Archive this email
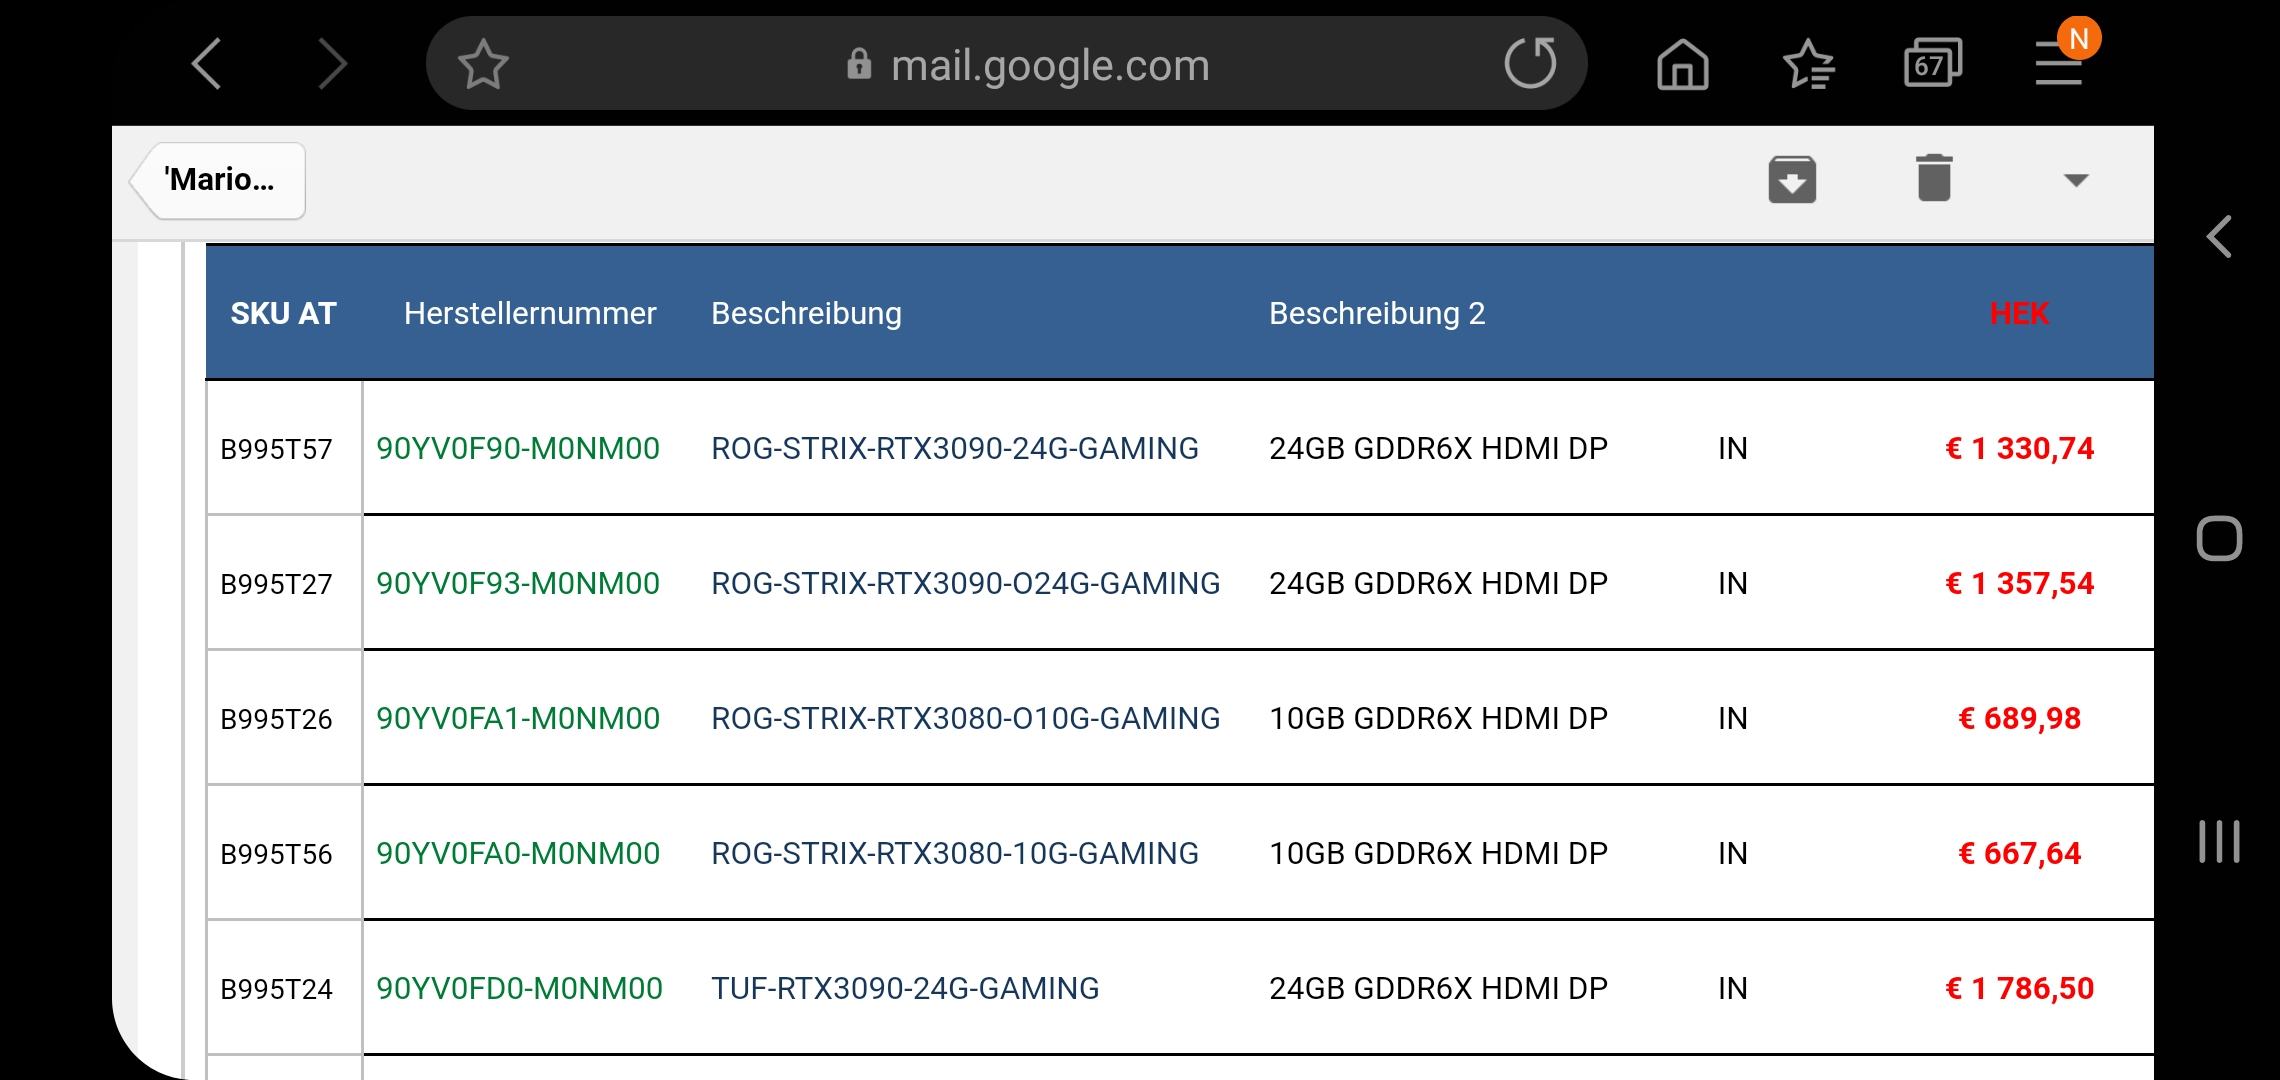This screenshot has width=2280, height=1080. point(1792,180)
